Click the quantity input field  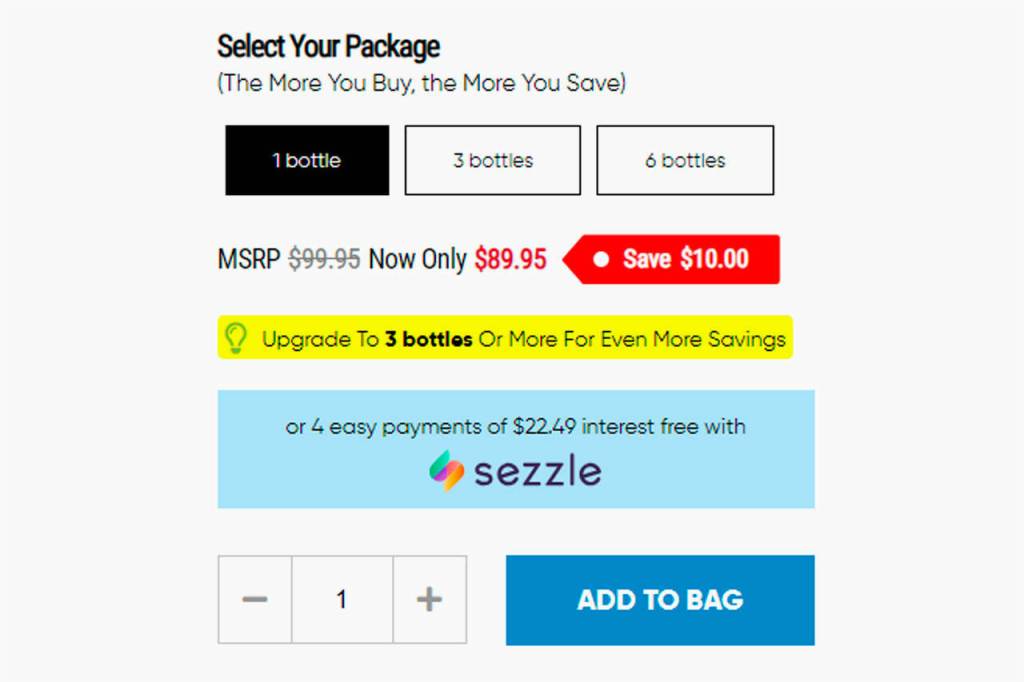coord(342,600)
